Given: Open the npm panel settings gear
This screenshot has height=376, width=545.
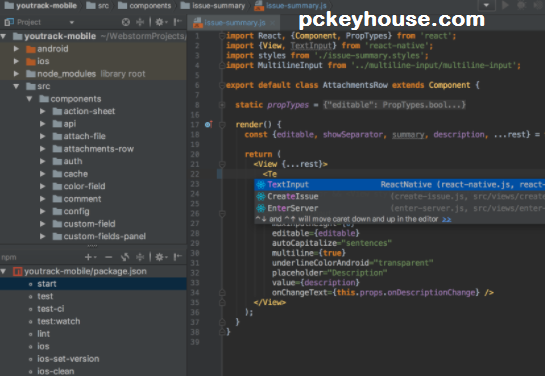Looking at the screenshot, I should point(160,257).
